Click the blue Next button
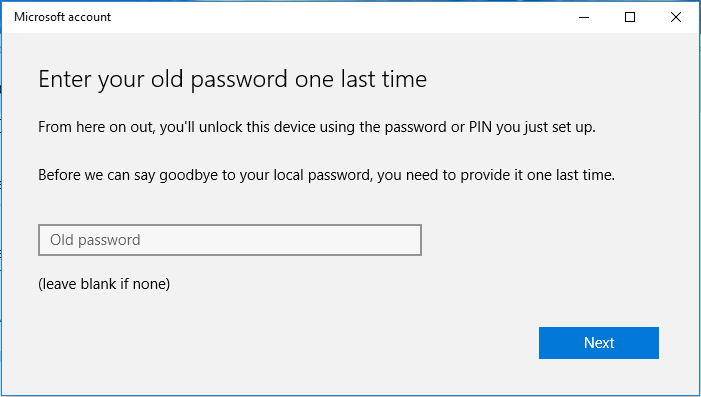This screenshot has width=701, height=397. [x=599, y=343]
